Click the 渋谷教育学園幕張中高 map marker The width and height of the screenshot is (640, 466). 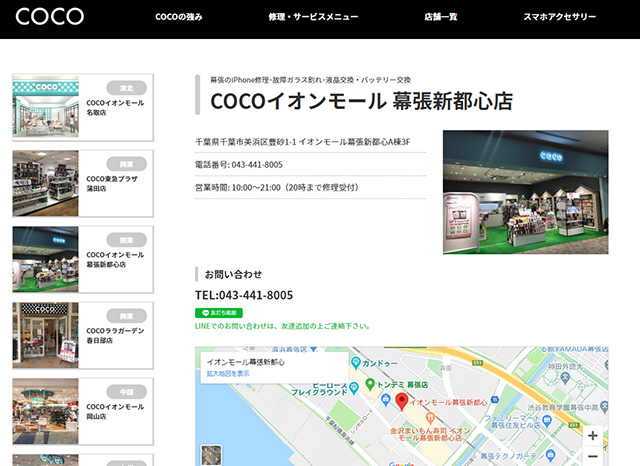pos(604,406)
